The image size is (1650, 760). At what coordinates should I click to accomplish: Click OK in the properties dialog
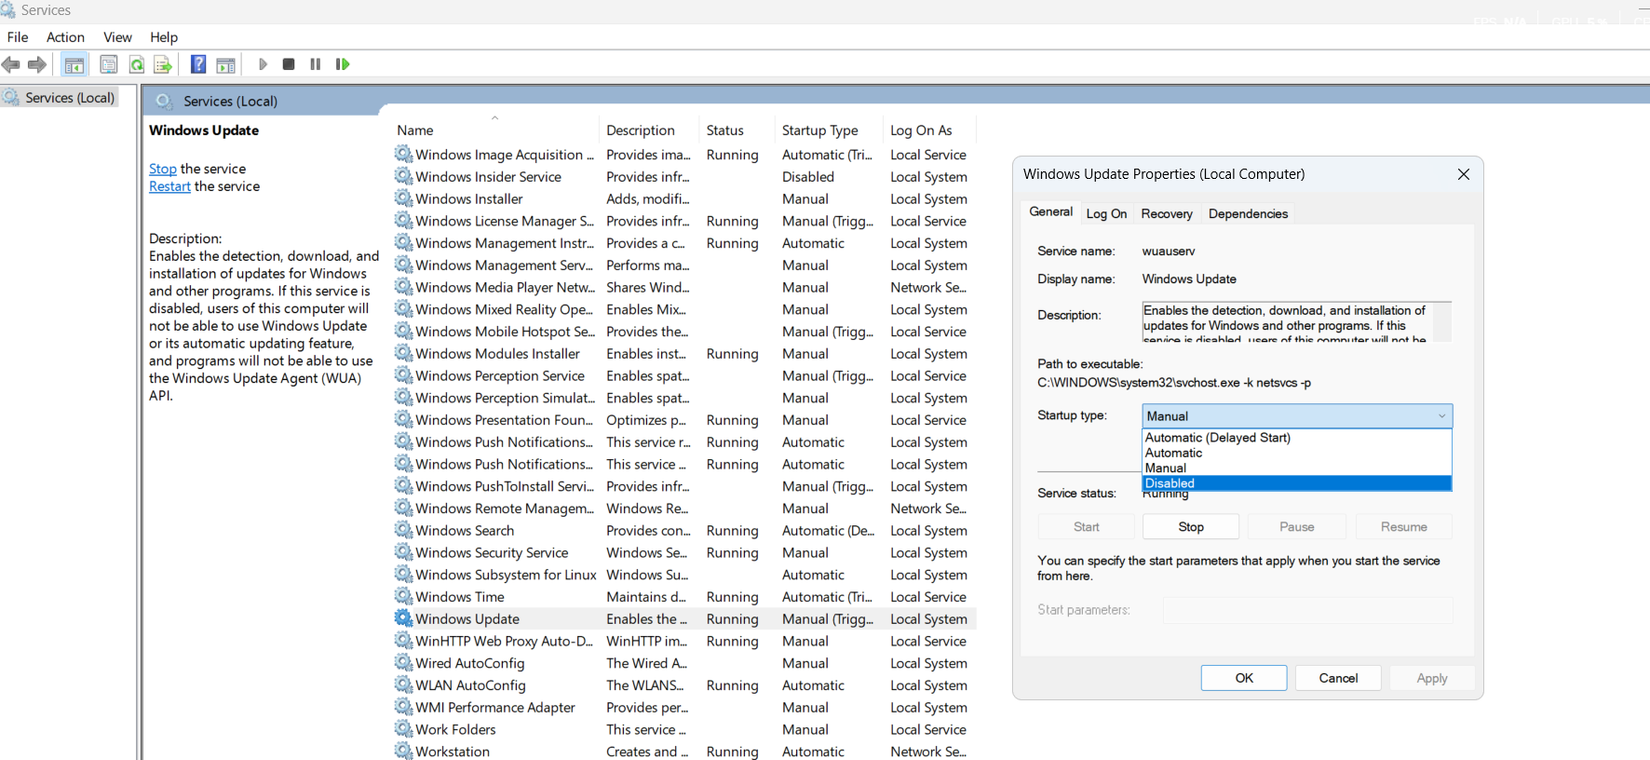[x=1243, y=678]
